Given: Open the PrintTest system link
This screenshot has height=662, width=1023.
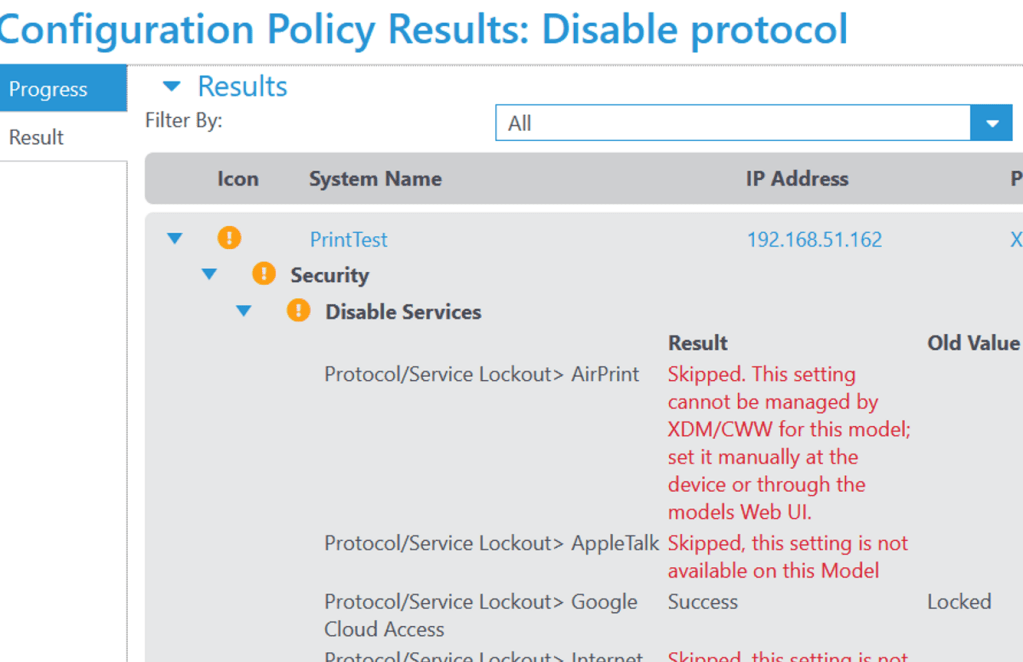Looking at the screenshot, I should pyautogui.click(x=348, y=240).
